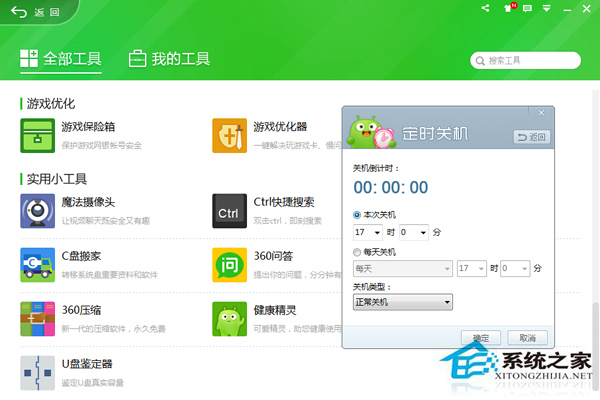Expand the hour dropdown under 本次关机
This screenshot has height=400, width=600.
click(x=367, y=232)
